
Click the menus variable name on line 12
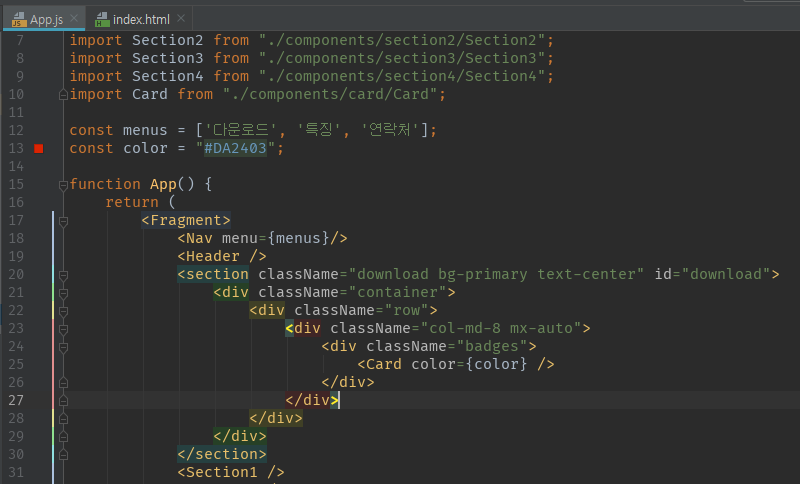pos(145,131)
